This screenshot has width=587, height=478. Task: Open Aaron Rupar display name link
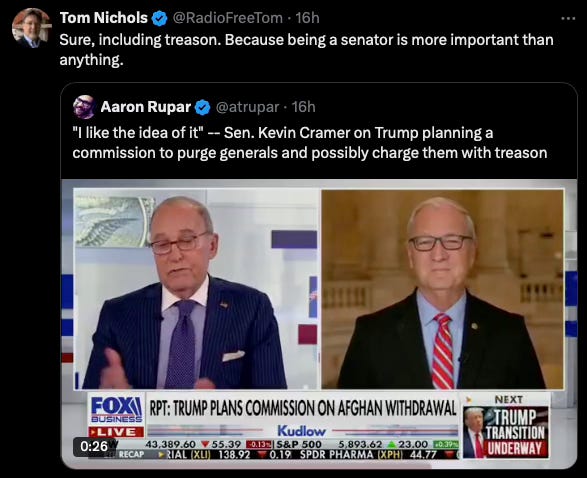tap(146, 107)
